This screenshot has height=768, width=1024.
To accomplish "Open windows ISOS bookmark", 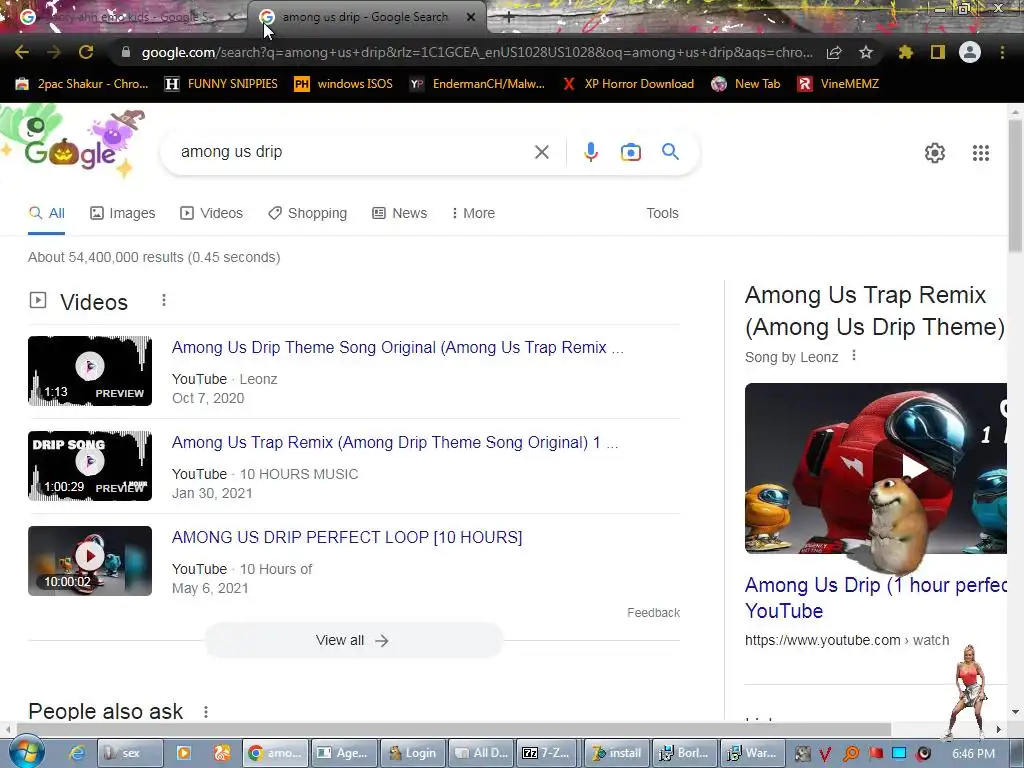I will [344, 84].
